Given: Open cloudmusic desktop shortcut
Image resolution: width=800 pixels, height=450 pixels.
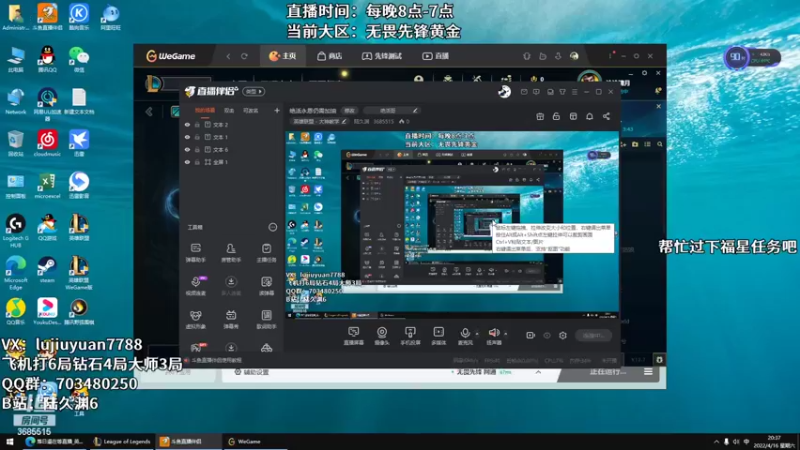Looking at the screenshot, I should [x=47, y=143].
